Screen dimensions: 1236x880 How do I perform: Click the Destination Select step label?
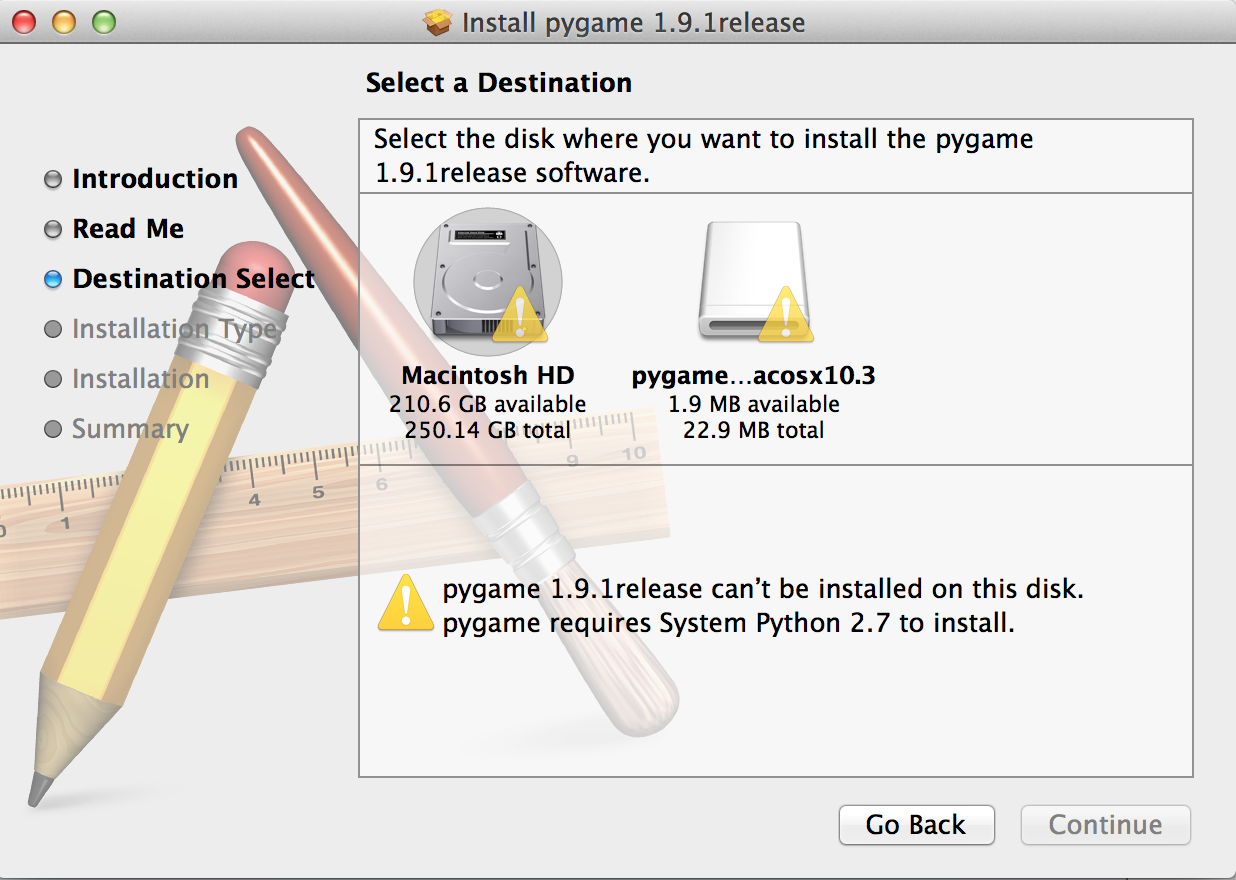pyautogui.click(x=193, y=279)
